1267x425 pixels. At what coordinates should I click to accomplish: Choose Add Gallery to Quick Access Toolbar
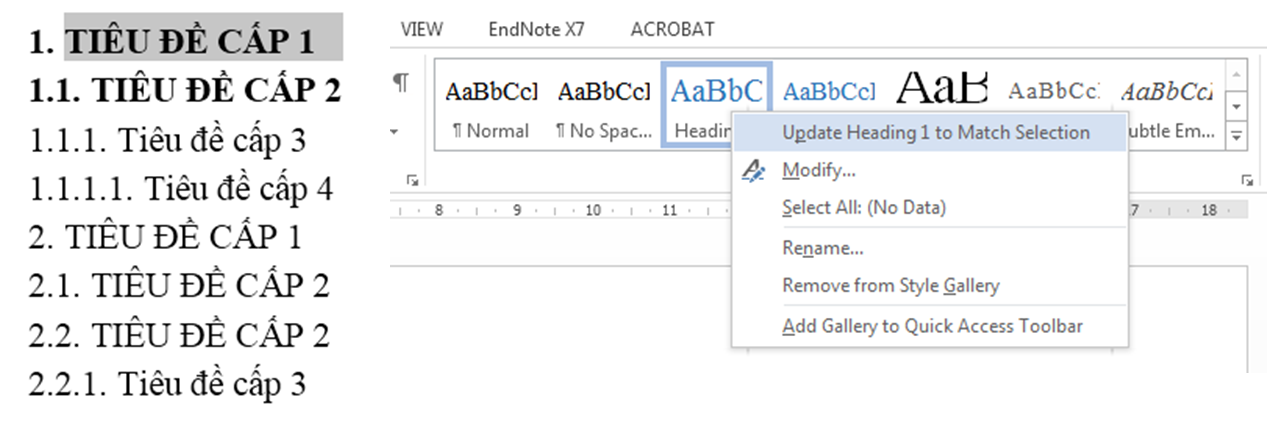(930, 326)
